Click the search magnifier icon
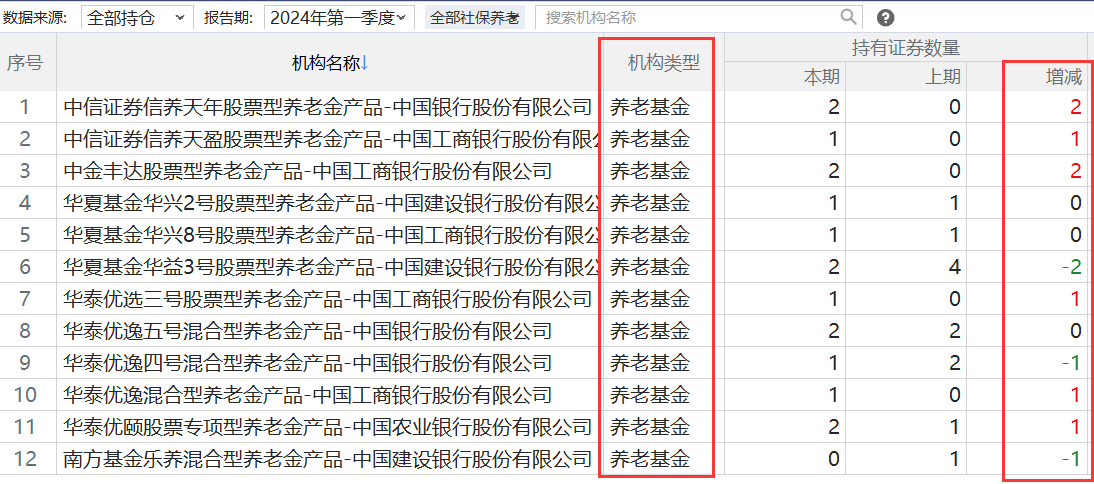 tap(848, 17)
